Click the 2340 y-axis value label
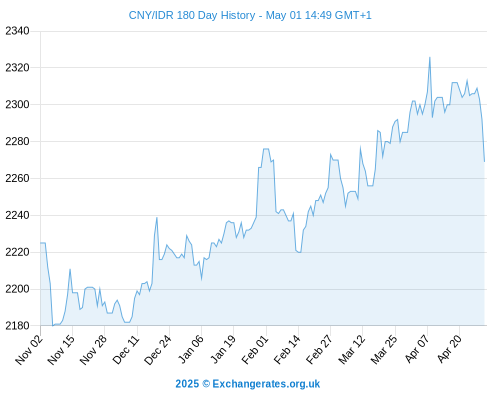 pyautogui.click(x=17, y=31)
